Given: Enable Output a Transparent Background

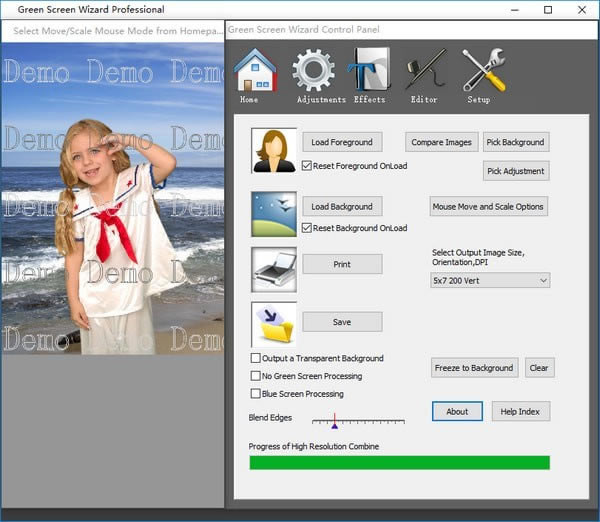Looking at the screenshot, I should (x=256, y=358).
